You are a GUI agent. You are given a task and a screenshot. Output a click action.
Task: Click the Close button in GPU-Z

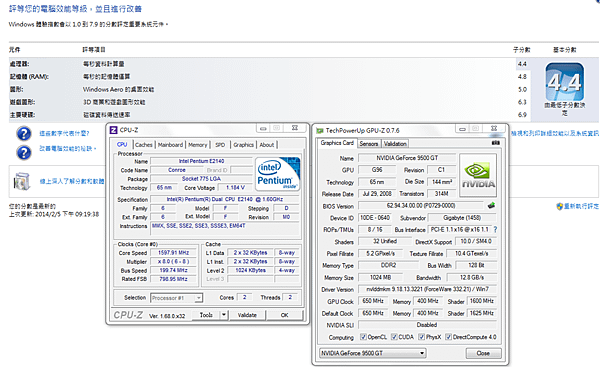[x=483, y=353]
